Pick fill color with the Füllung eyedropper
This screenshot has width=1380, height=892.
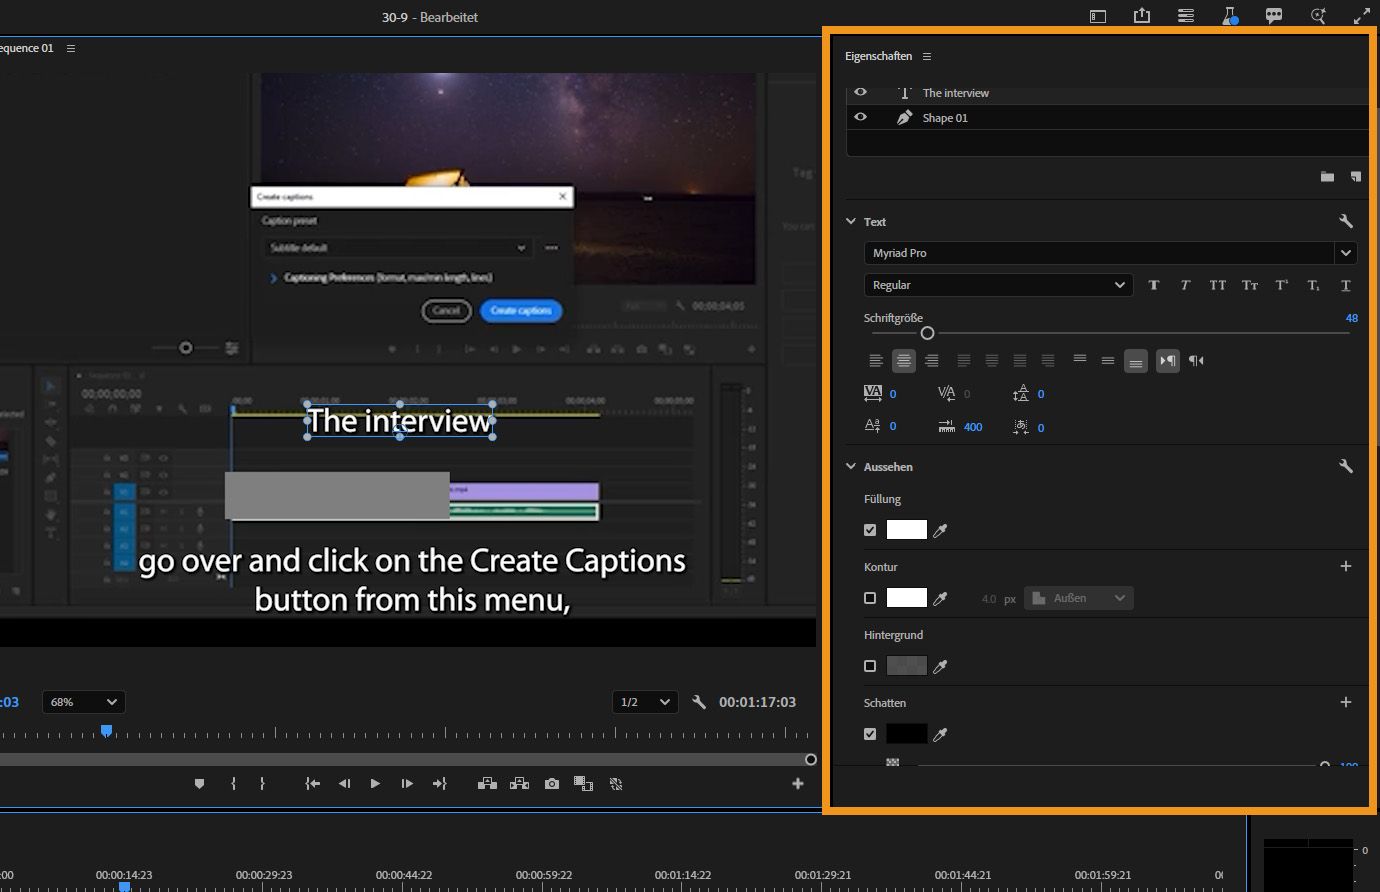940,531
